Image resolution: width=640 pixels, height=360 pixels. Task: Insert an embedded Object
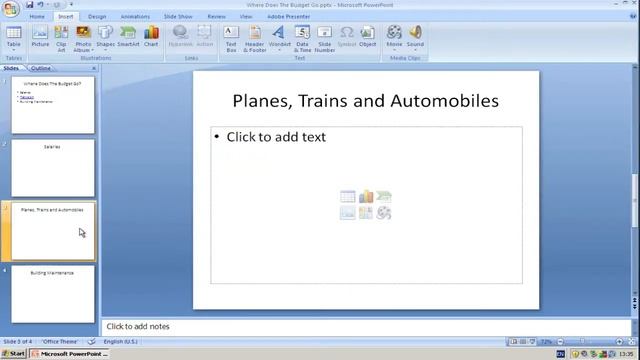(x=367, y=37)
